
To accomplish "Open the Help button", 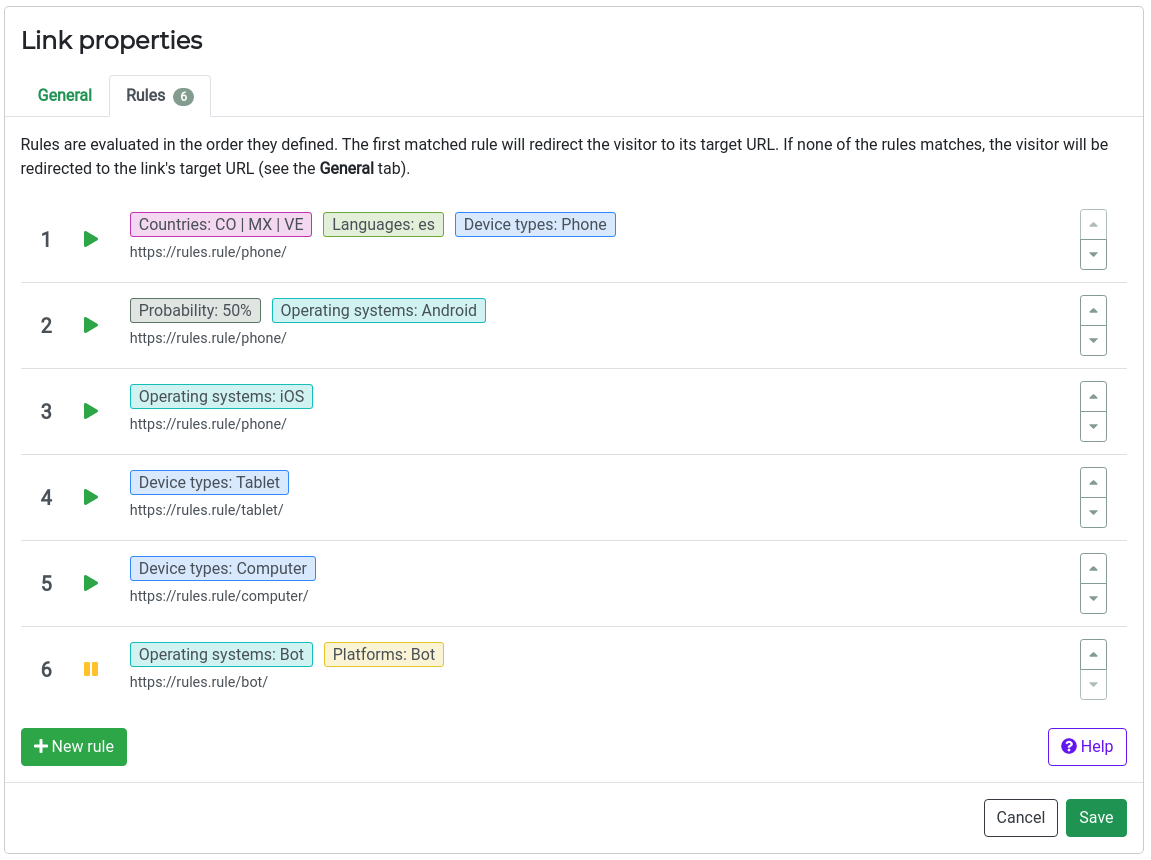I will pos(1087,746).
